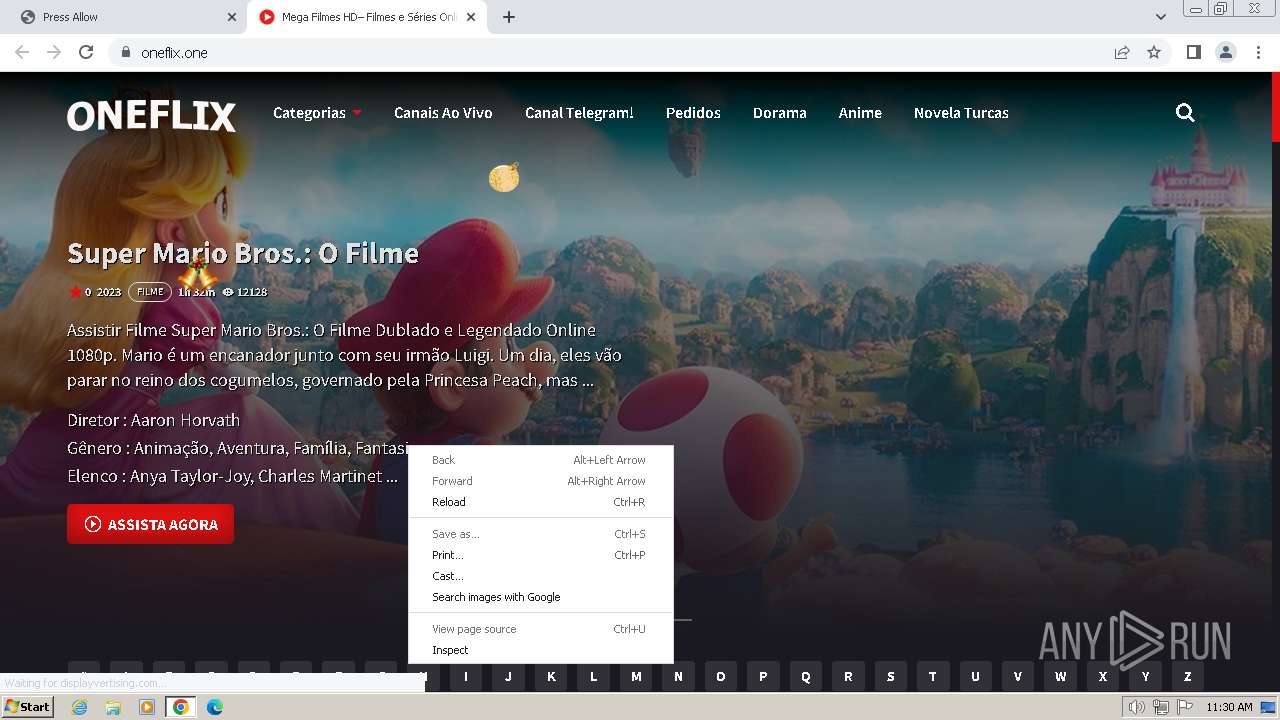Click the share page icon in the address bar

(1122, 52)
